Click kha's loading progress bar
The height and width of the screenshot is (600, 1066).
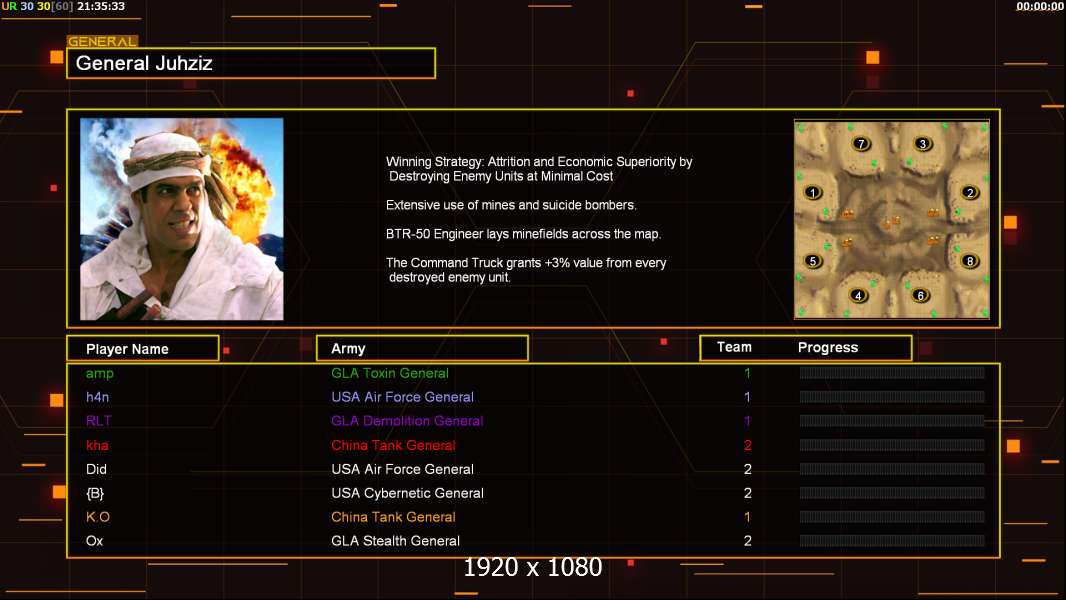pyautogui.click(x=892, y=445)
